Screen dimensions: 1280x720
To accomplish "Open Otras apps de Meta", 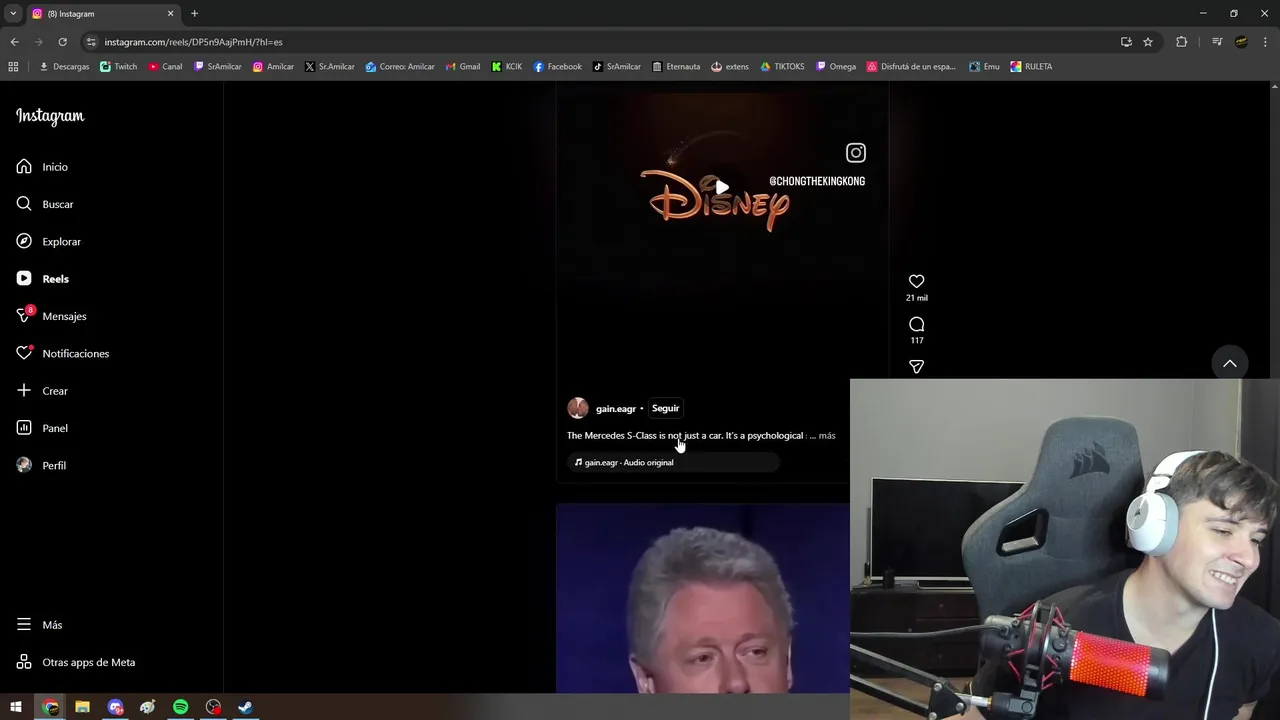I will (x=75, y=662).
